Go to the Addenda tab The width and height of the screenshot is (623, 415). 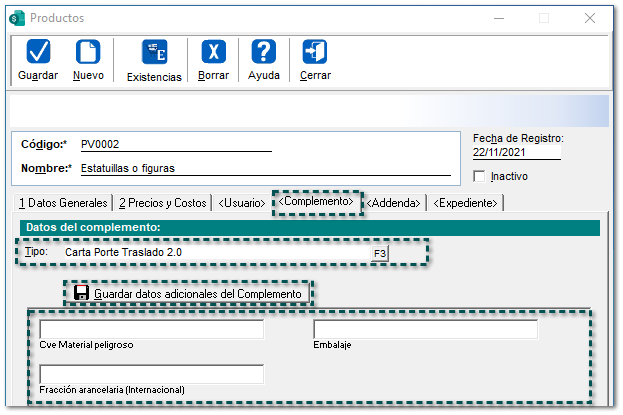click(x=394, y=203)
